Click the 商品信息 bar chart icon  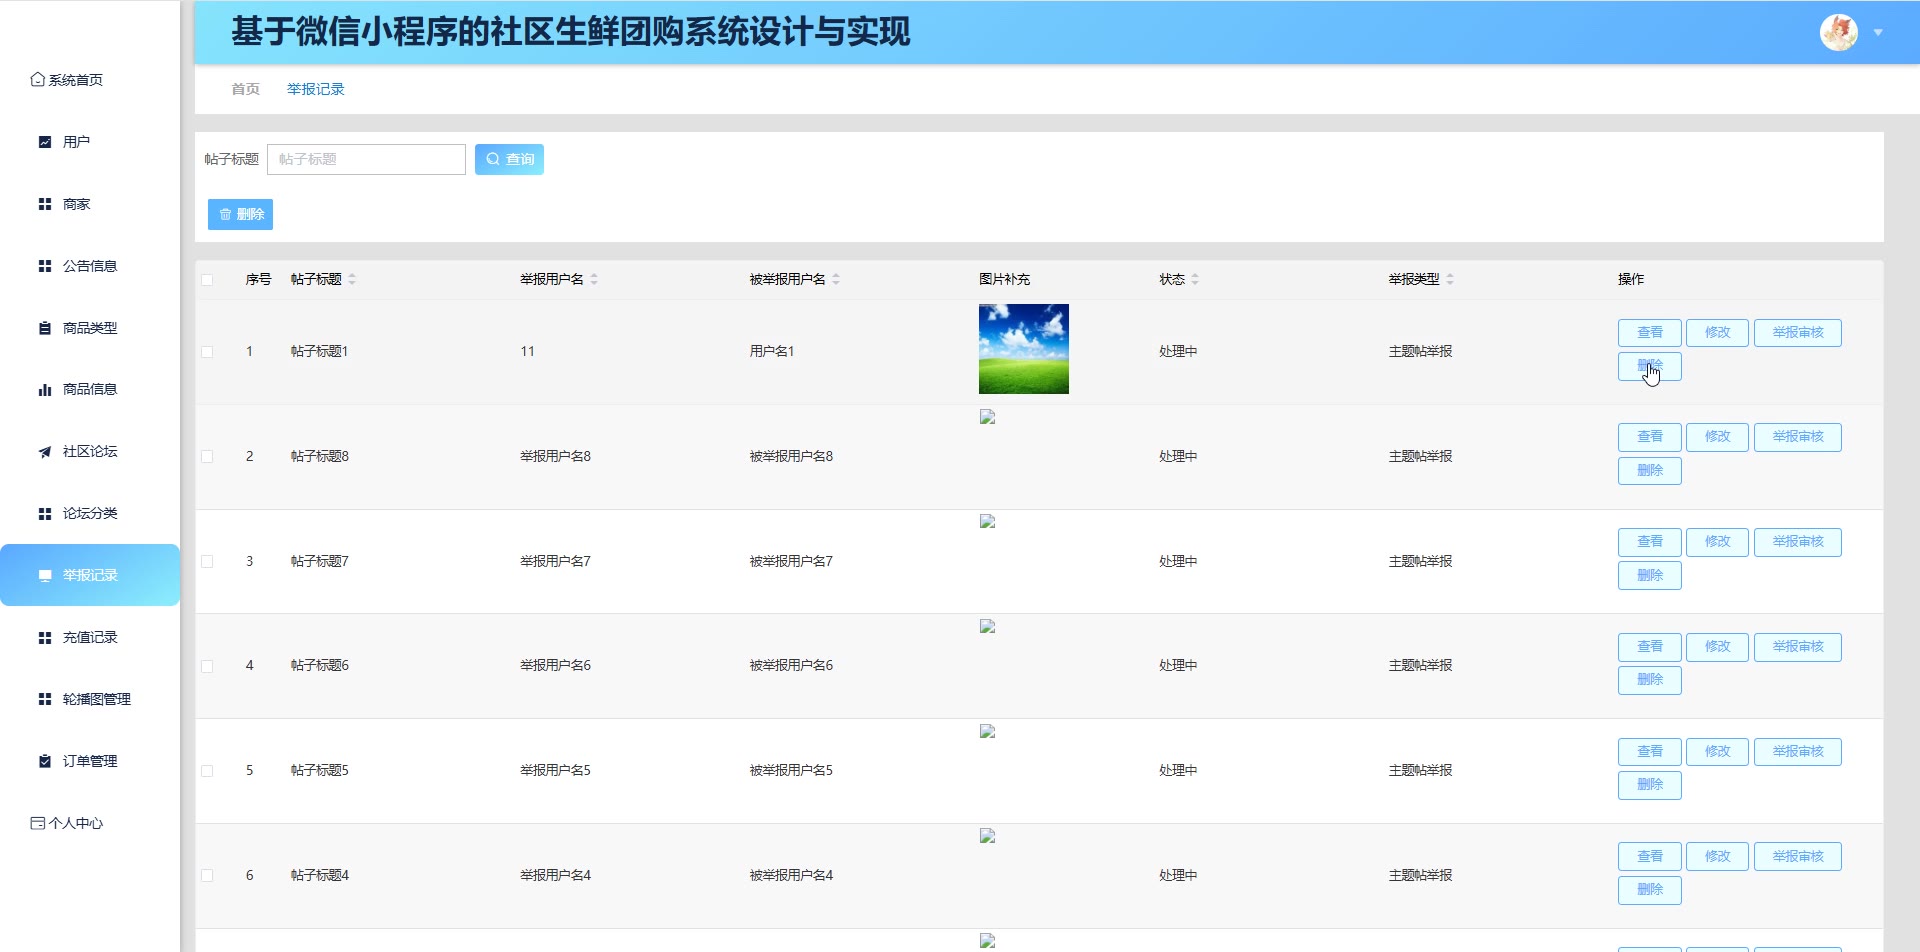click(x=45, y=390)
